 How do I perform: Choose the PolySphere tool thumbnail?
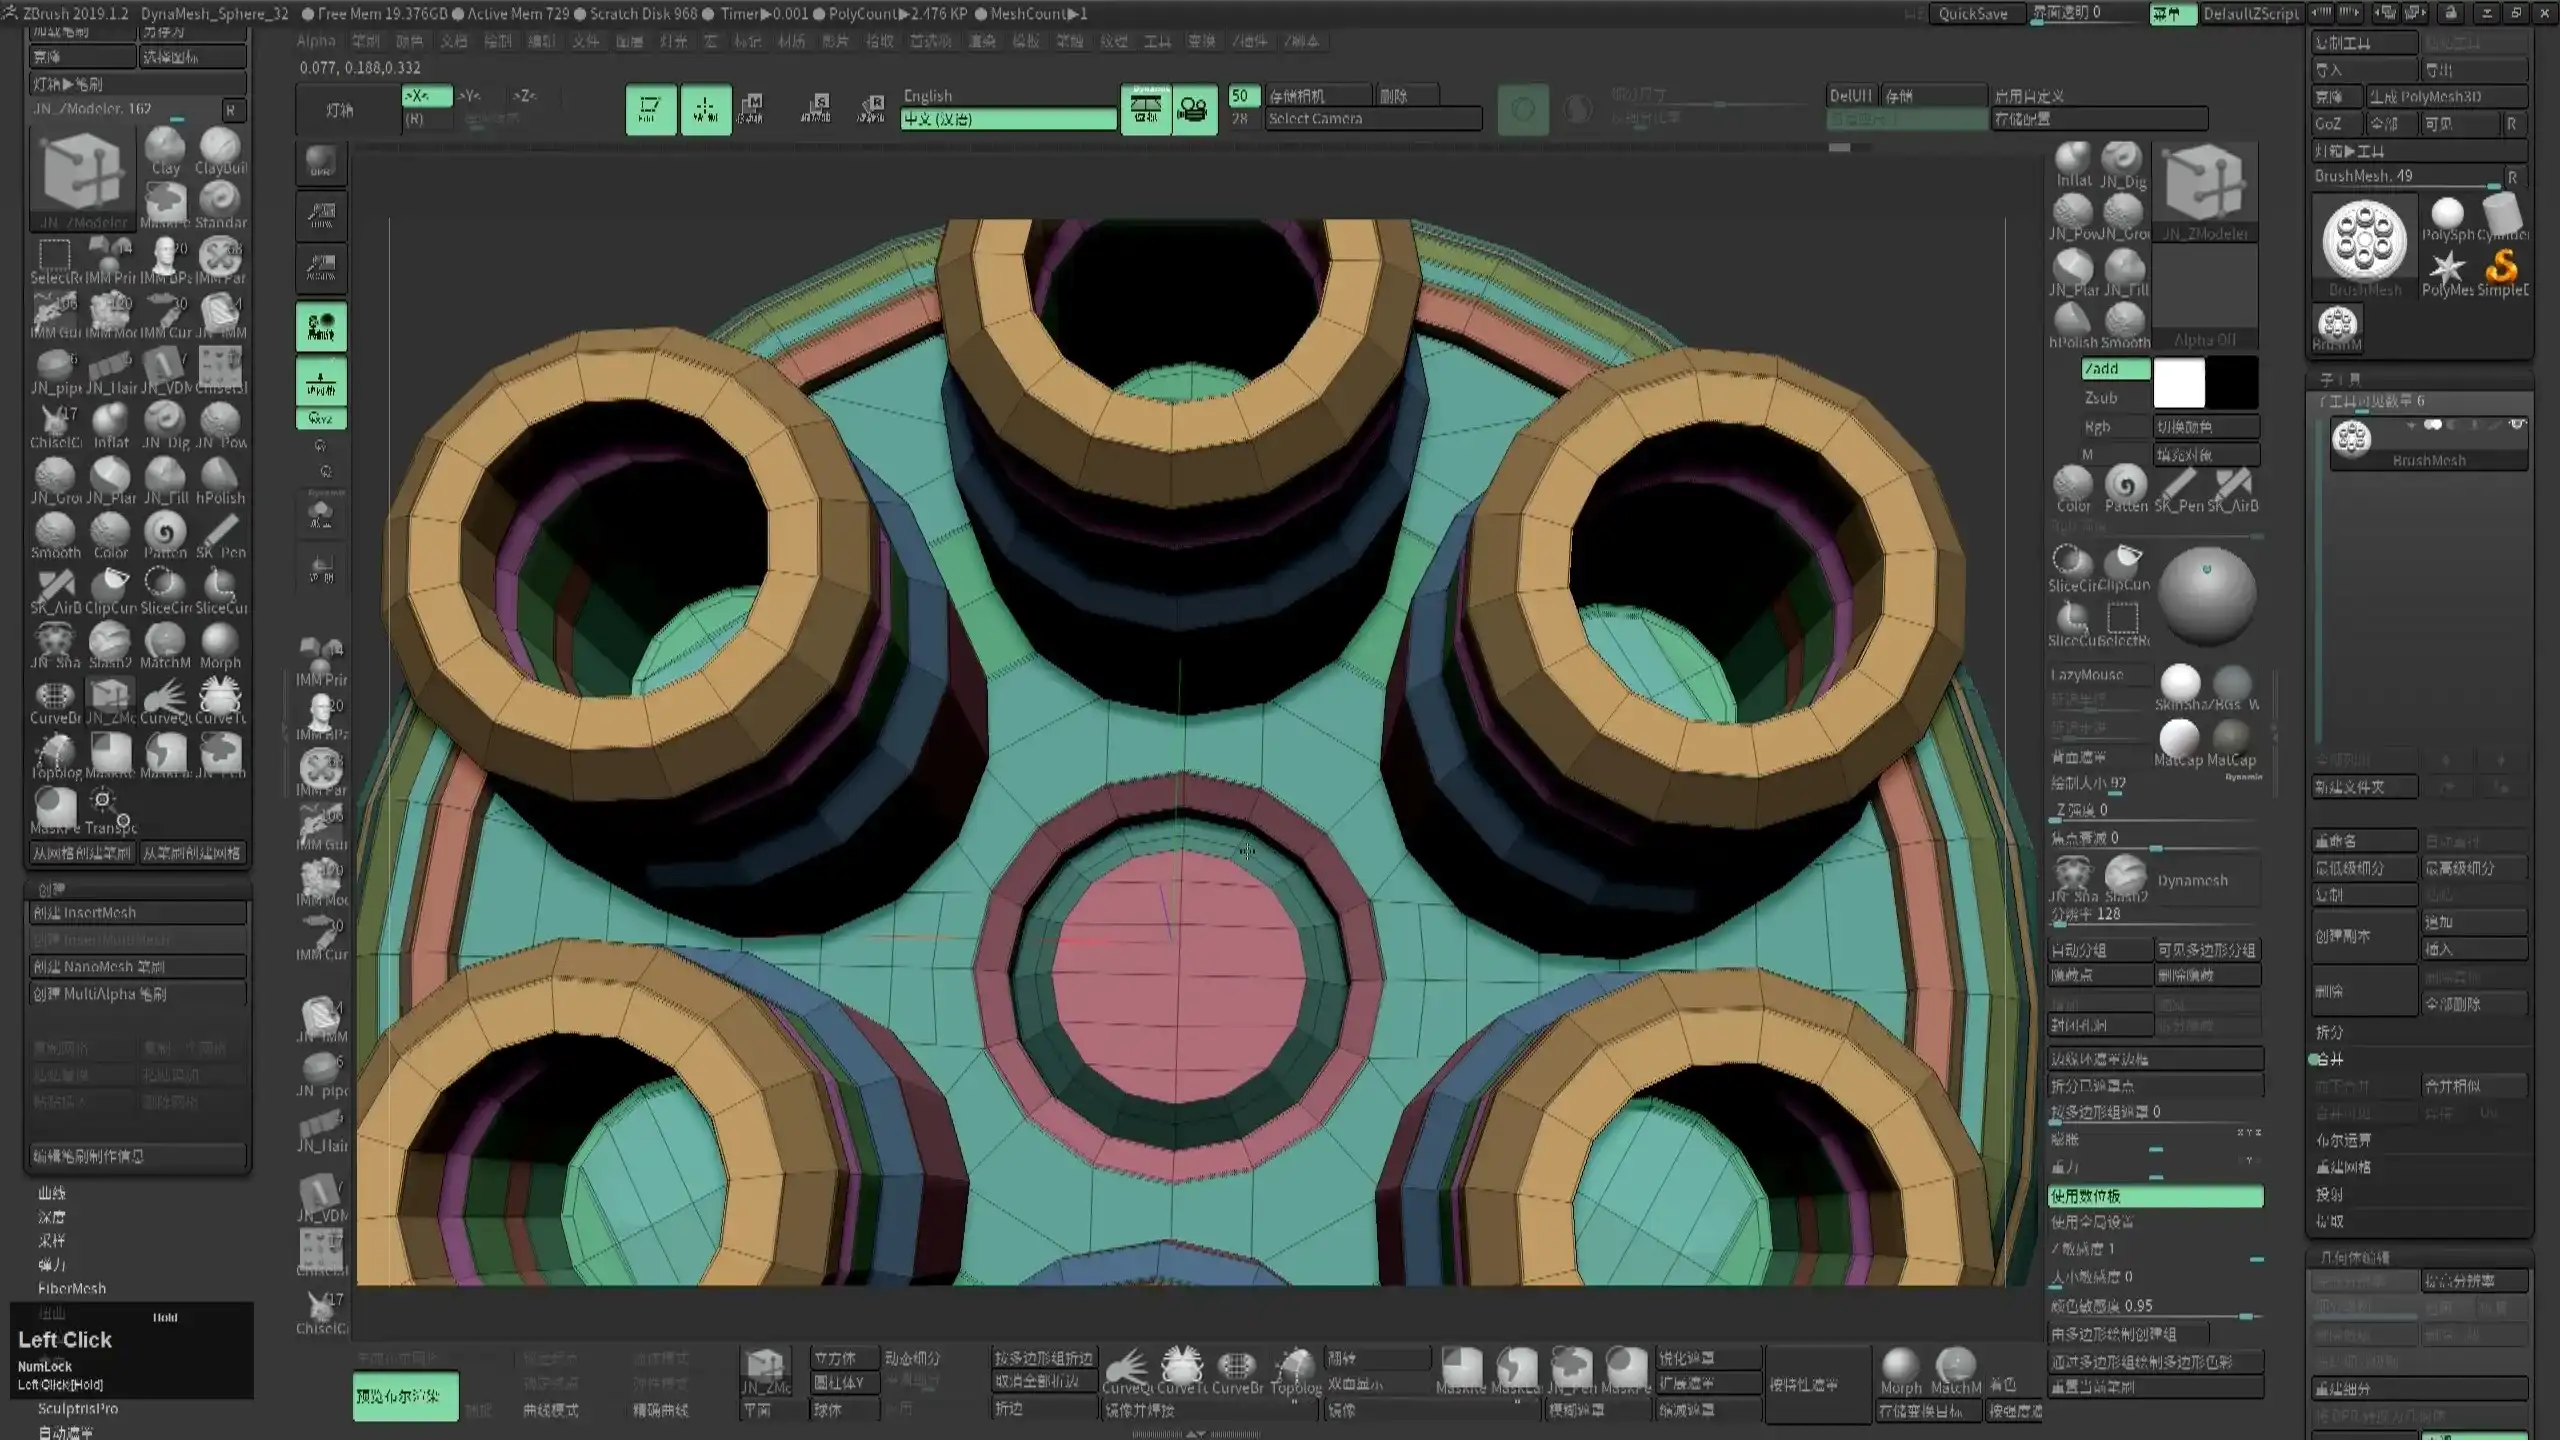tap(2447, 214)
